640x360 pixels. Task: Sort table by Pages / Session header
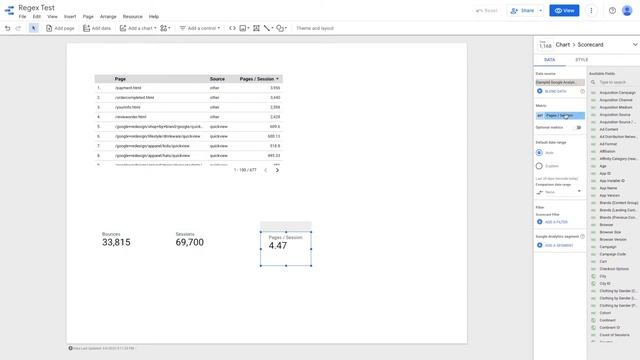pyautogui.click(x=259, y=79)
